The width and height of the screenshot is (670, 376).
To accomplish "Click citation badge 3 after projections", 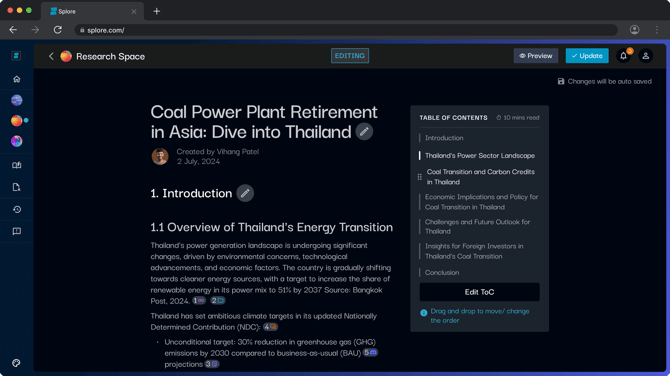I will [x=212, y=364].
